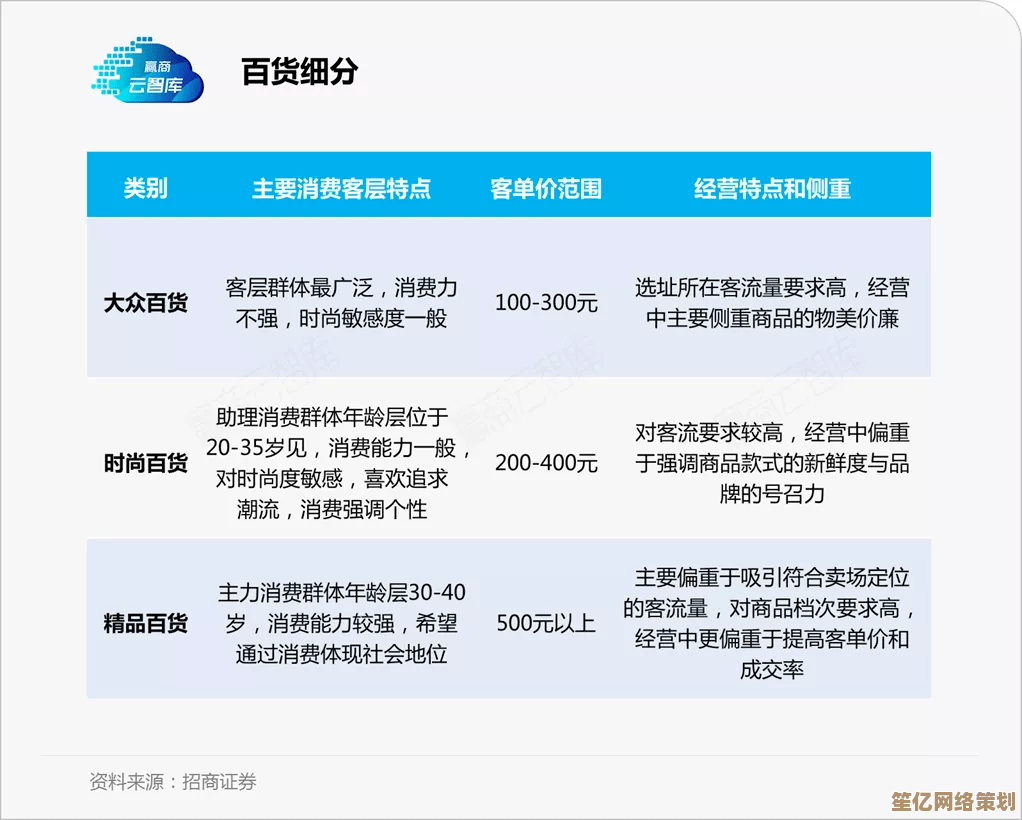
Task: Click the text 主力消费群体年龄层30-40岁
Action: [x=342, y=608]
